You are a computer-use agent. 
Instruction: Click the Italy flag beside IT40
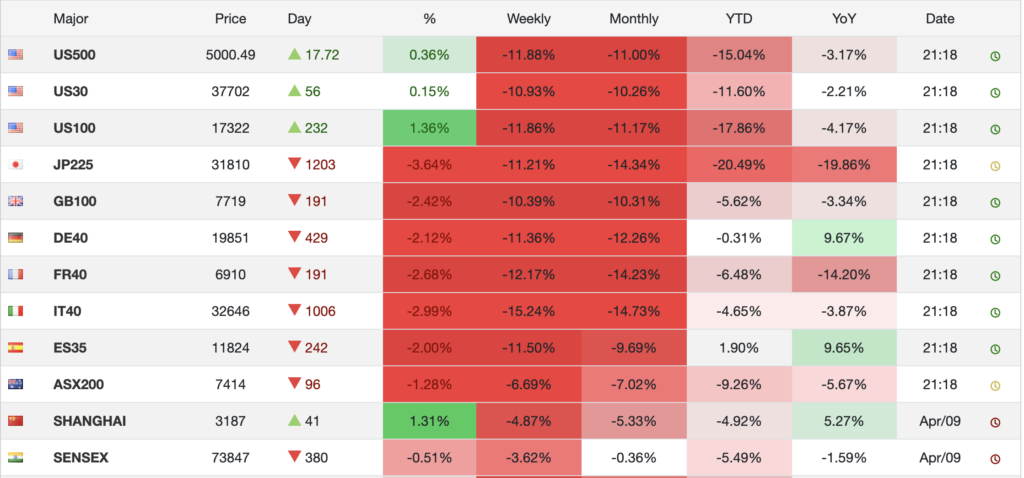(15, 312)
